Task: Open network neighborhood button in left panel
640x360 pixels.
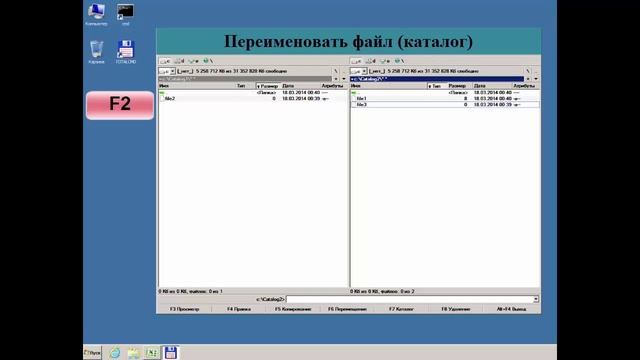Action: coord(208,61)
